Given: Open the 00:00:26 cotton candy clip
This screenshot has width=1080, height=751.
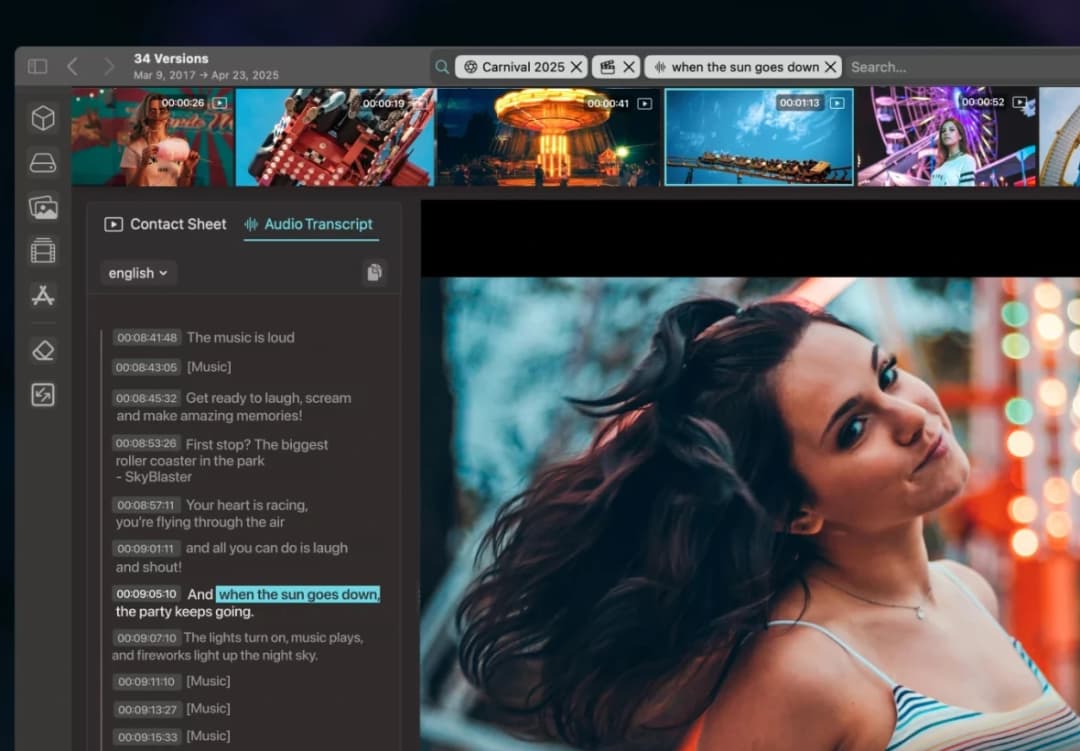Looking at the screenshot, I should pyautogui.click(x=152, y=137).
